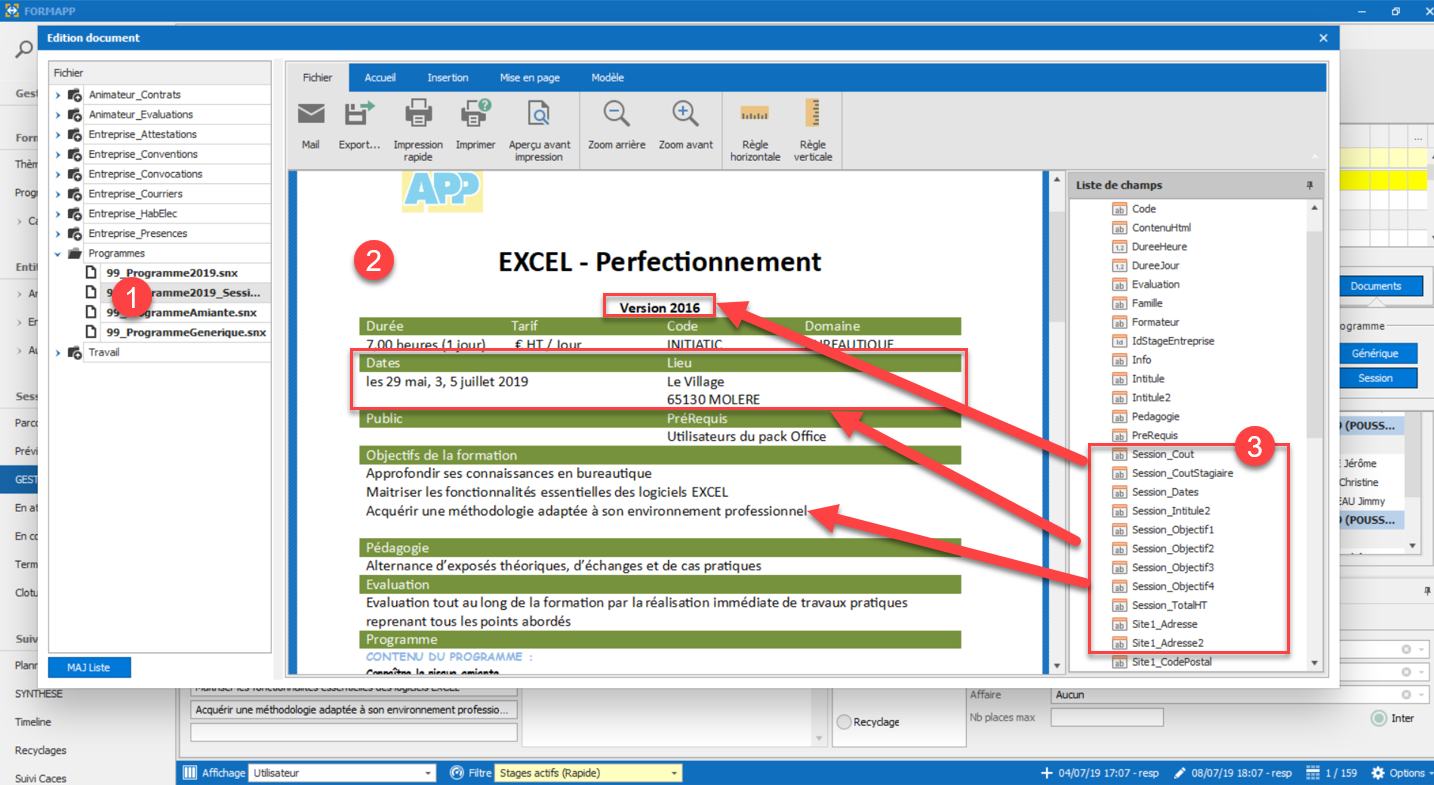Select the Session_Objectif1 field
Viewport: 1434px width, 785px height.
pos(1173,530)
